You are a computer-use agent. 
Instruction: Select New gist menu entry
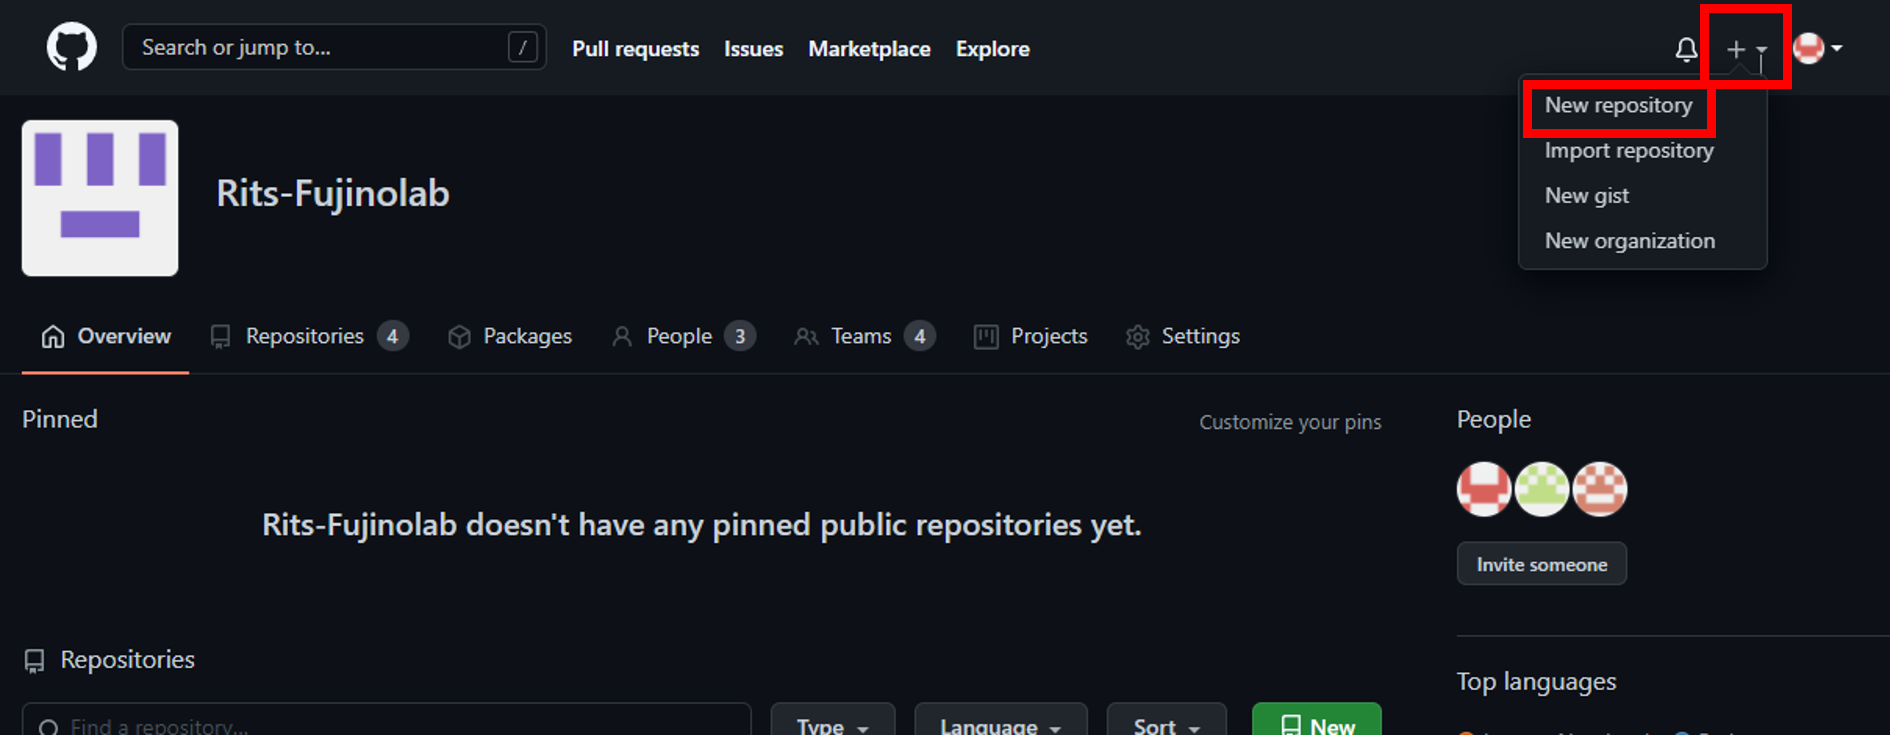tap(1586, 195)
